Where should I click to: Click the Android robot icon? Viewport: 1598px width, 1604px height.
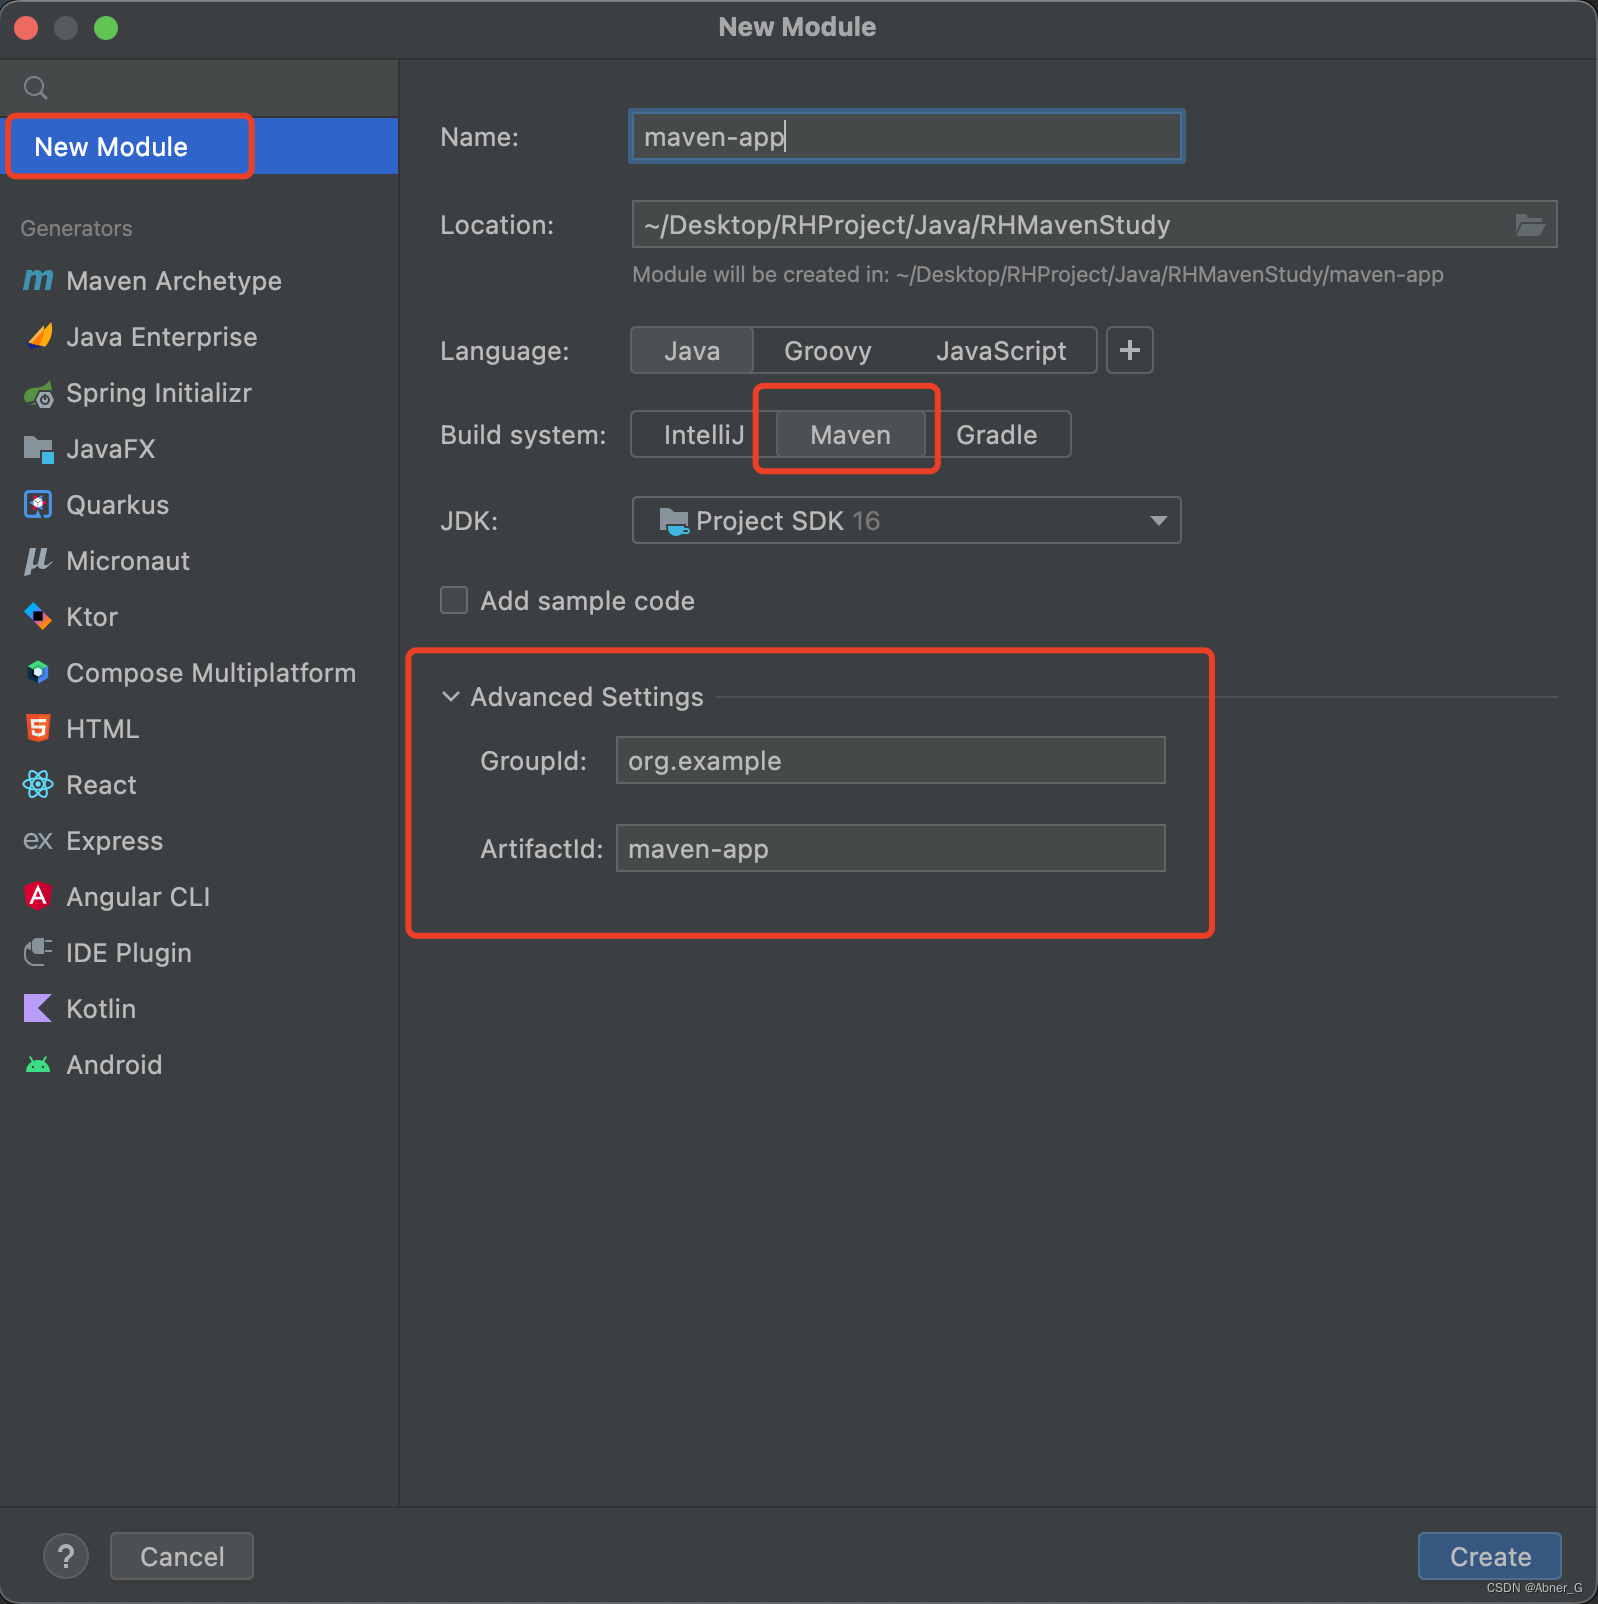click(38, 1065)
